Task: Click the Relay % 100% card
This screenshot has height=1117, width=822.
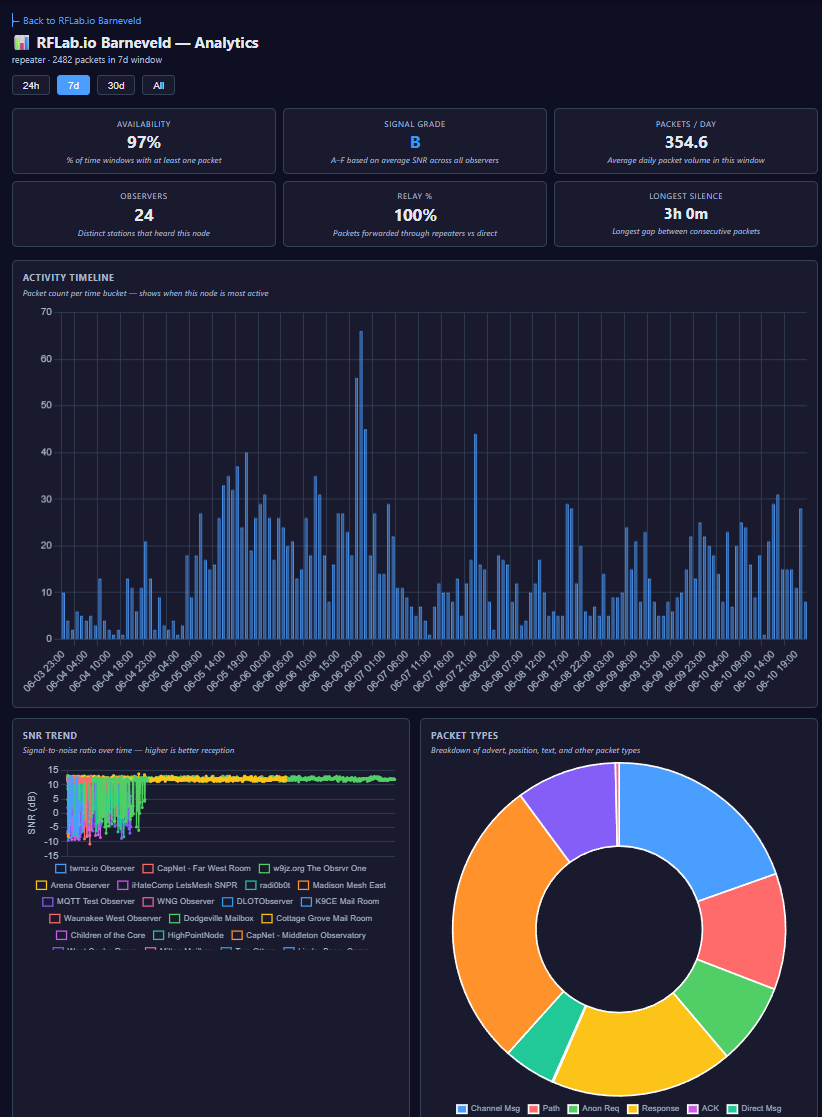Action: click(415, 214)
